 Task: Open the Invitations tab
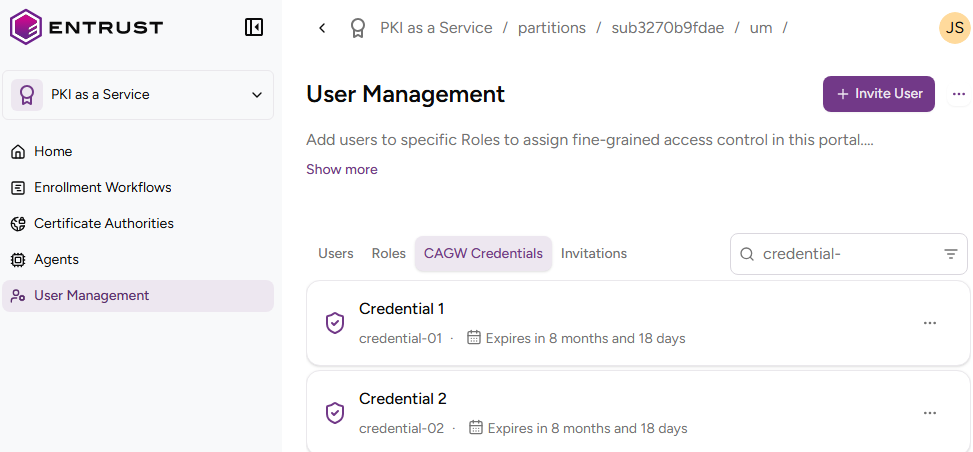point(593,254)
